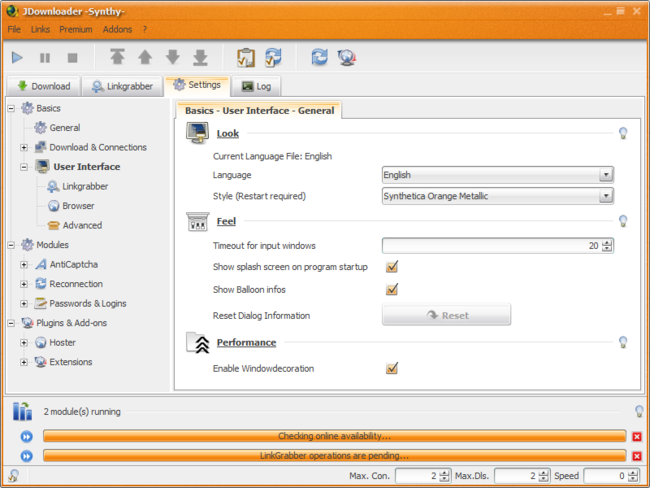
Task: Switch to the Download tab
Action: tap(44, 86)
